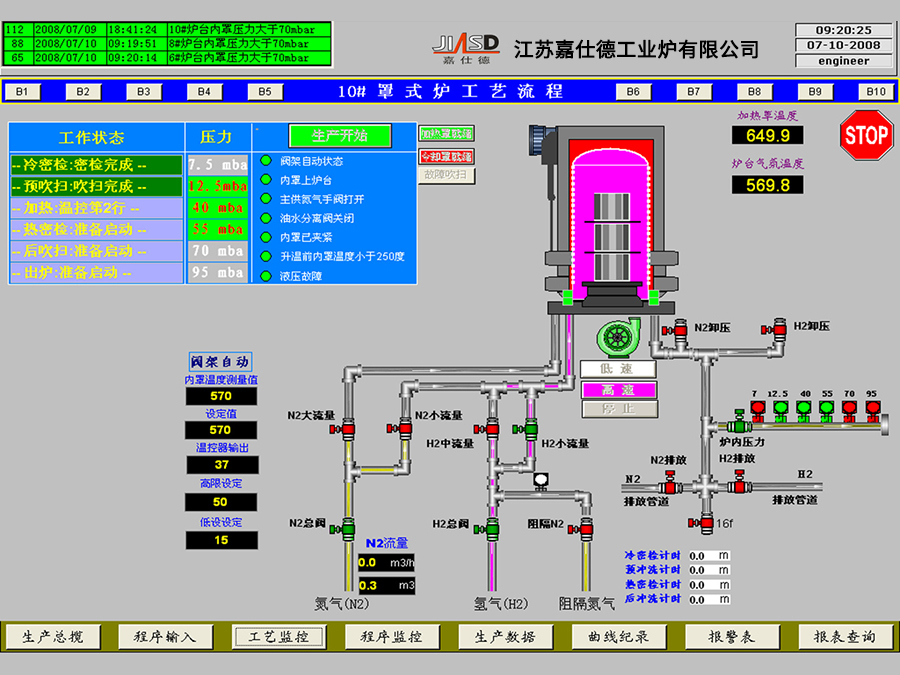Click the 生产开始 button
900x675 pixels.
340,135
